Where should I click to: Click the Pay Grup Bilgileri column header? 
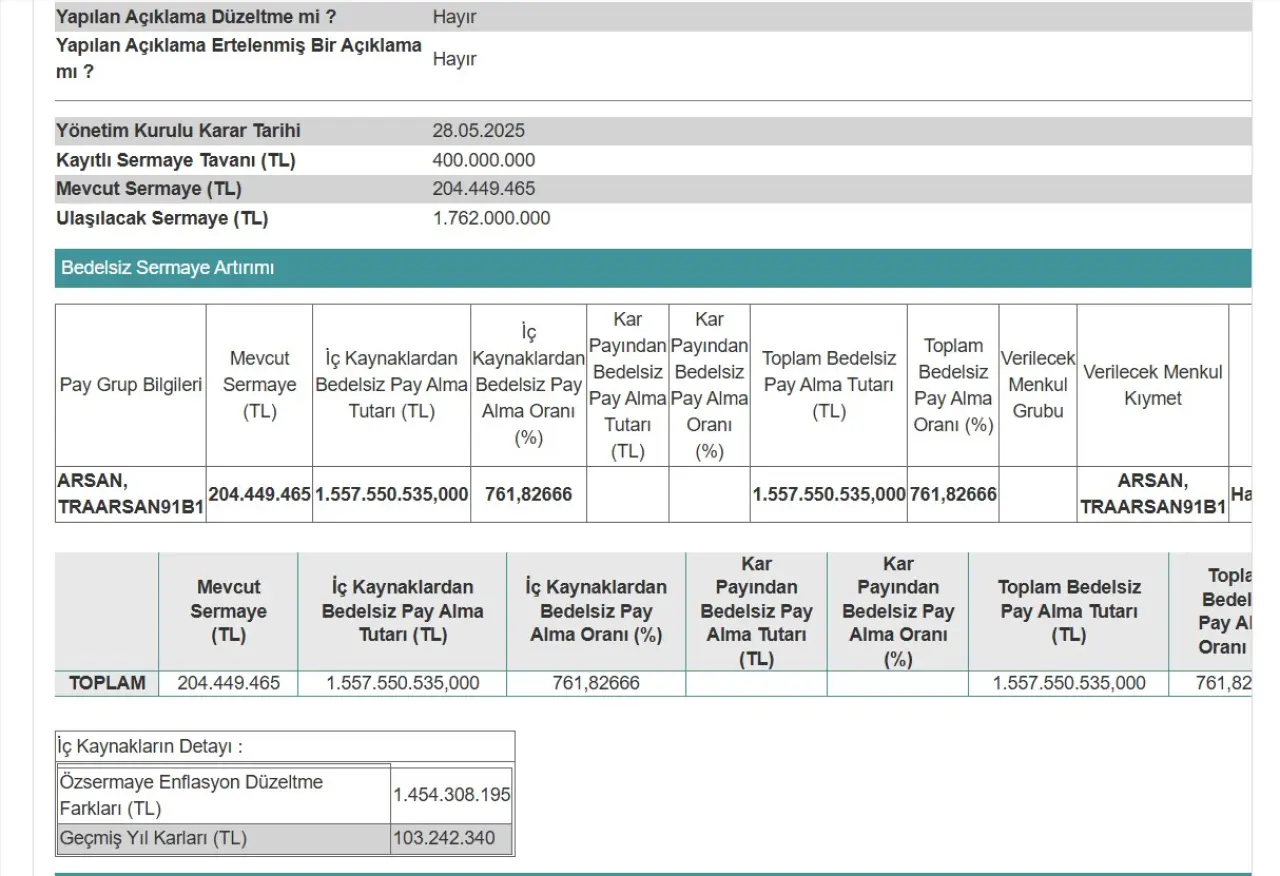pos(130,385)
